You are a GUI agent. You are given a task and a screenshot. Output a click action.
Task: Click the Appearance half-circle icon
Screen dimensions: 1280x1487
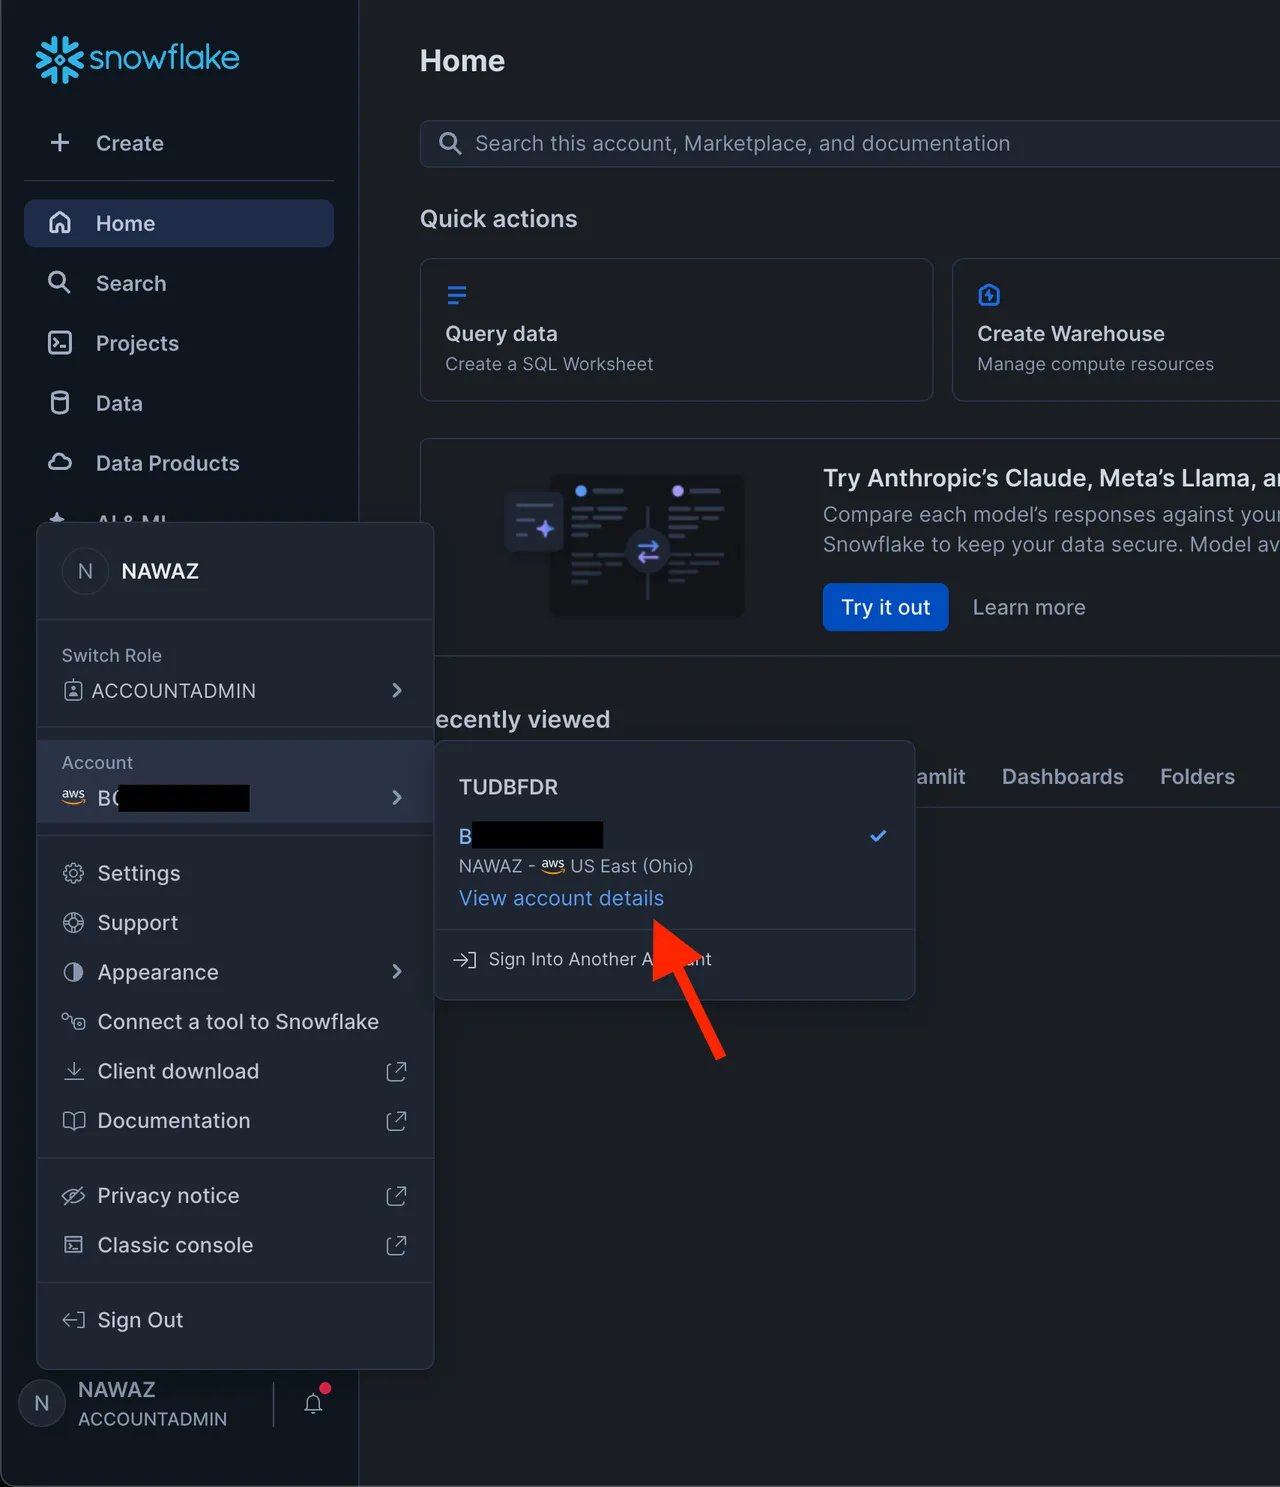click(74, 972)
